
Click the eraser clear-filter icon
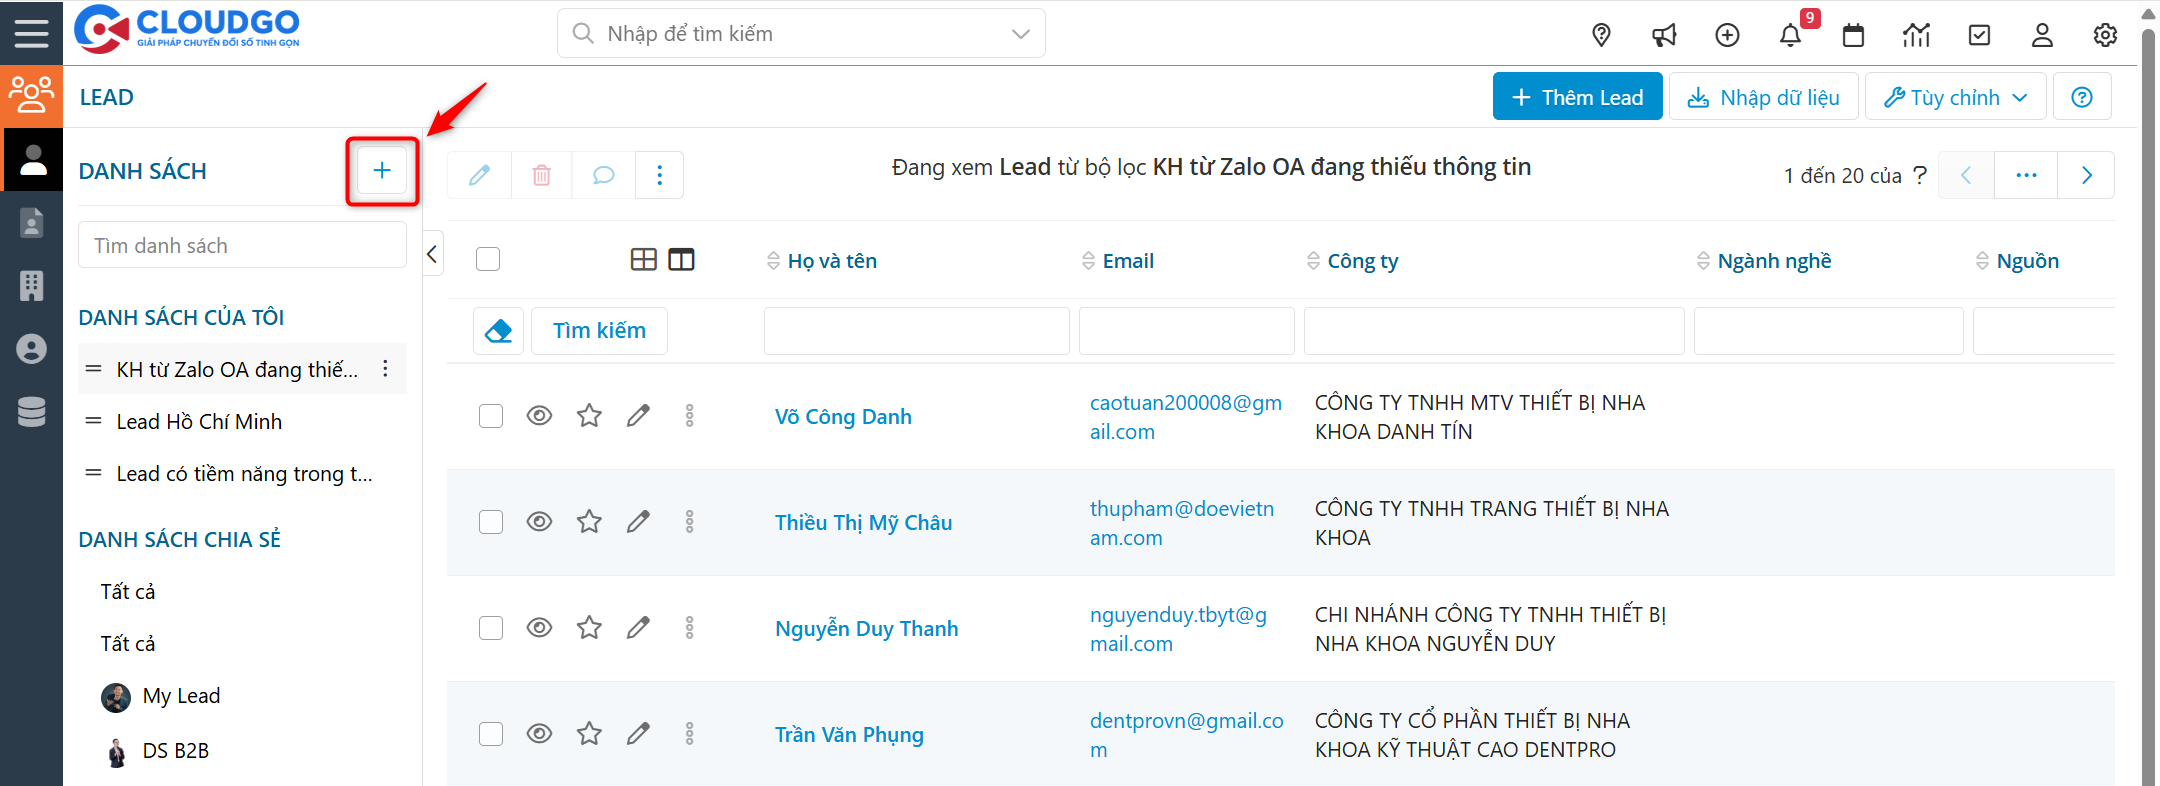click(x=498, y=331)
